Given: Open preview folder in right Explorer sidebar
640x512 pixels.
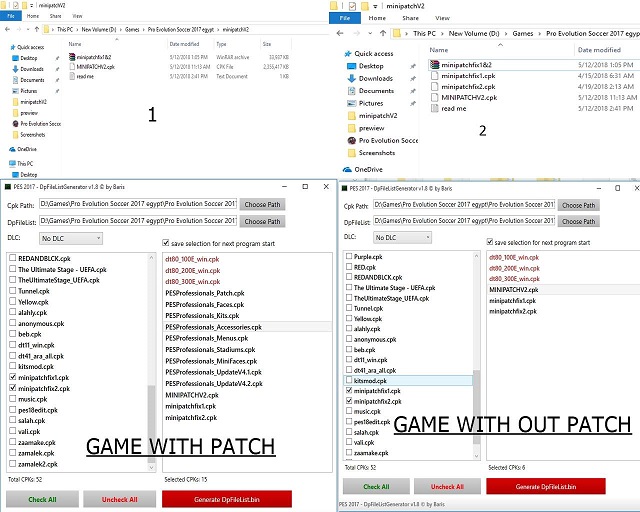Looking at the screenshot, I should (x=371, y=128).
